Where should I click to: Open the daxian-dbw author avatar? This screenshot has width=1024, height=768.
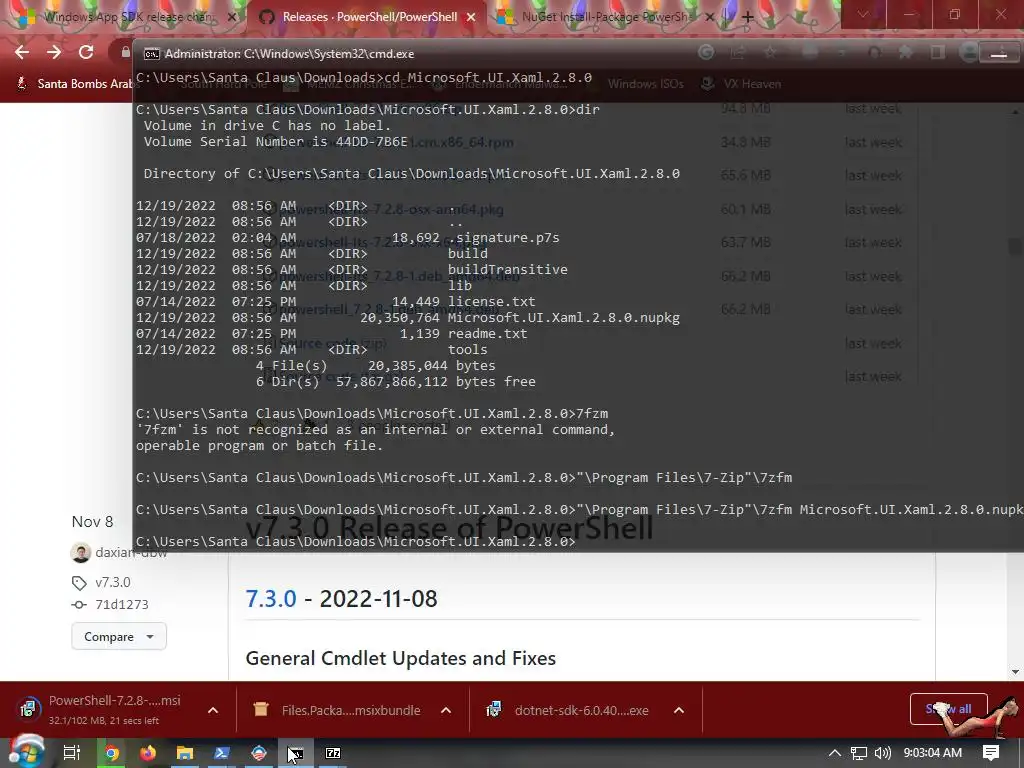tap(81, 552)
